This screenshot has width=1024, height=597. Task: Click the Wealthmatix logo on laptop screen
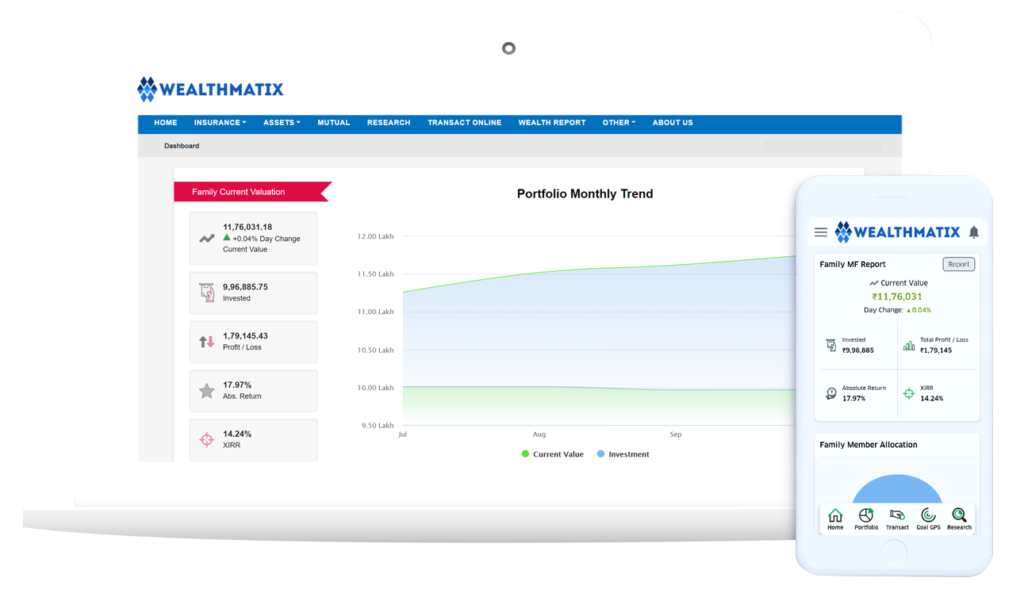210,89
